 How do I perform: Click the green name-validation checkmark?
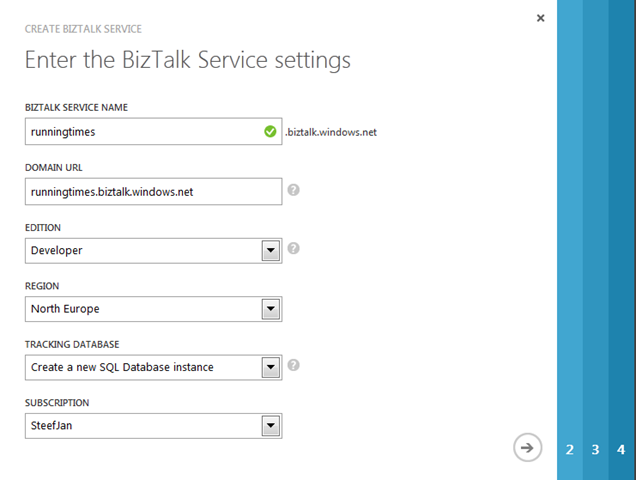pyautogui.click(x=270, y=131)
